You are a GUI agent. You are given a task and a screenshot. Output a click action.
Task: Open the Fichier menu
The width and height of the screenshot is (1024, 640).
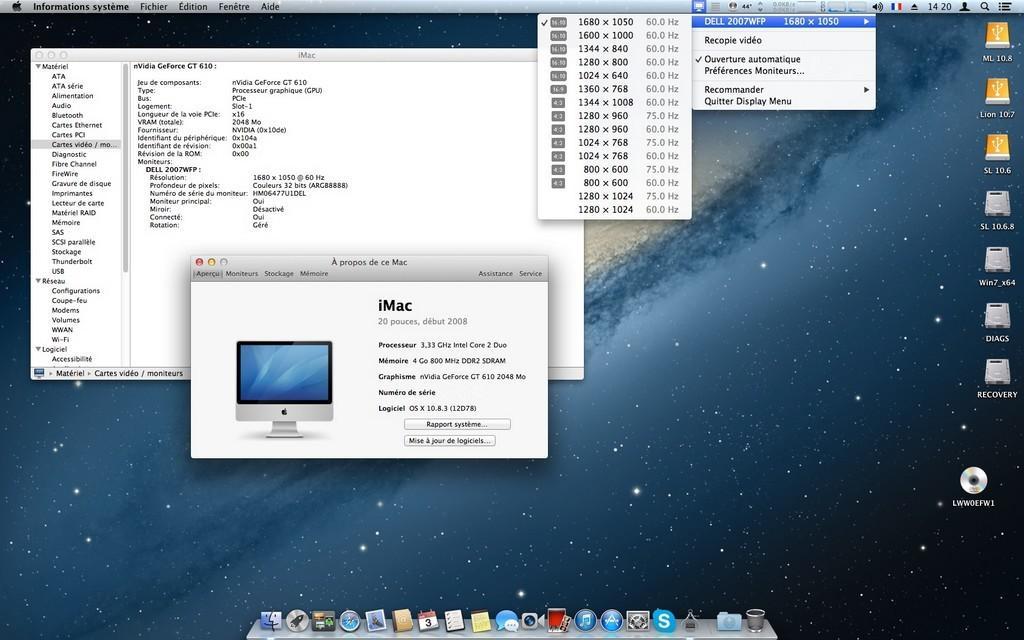tap(152, 6)
